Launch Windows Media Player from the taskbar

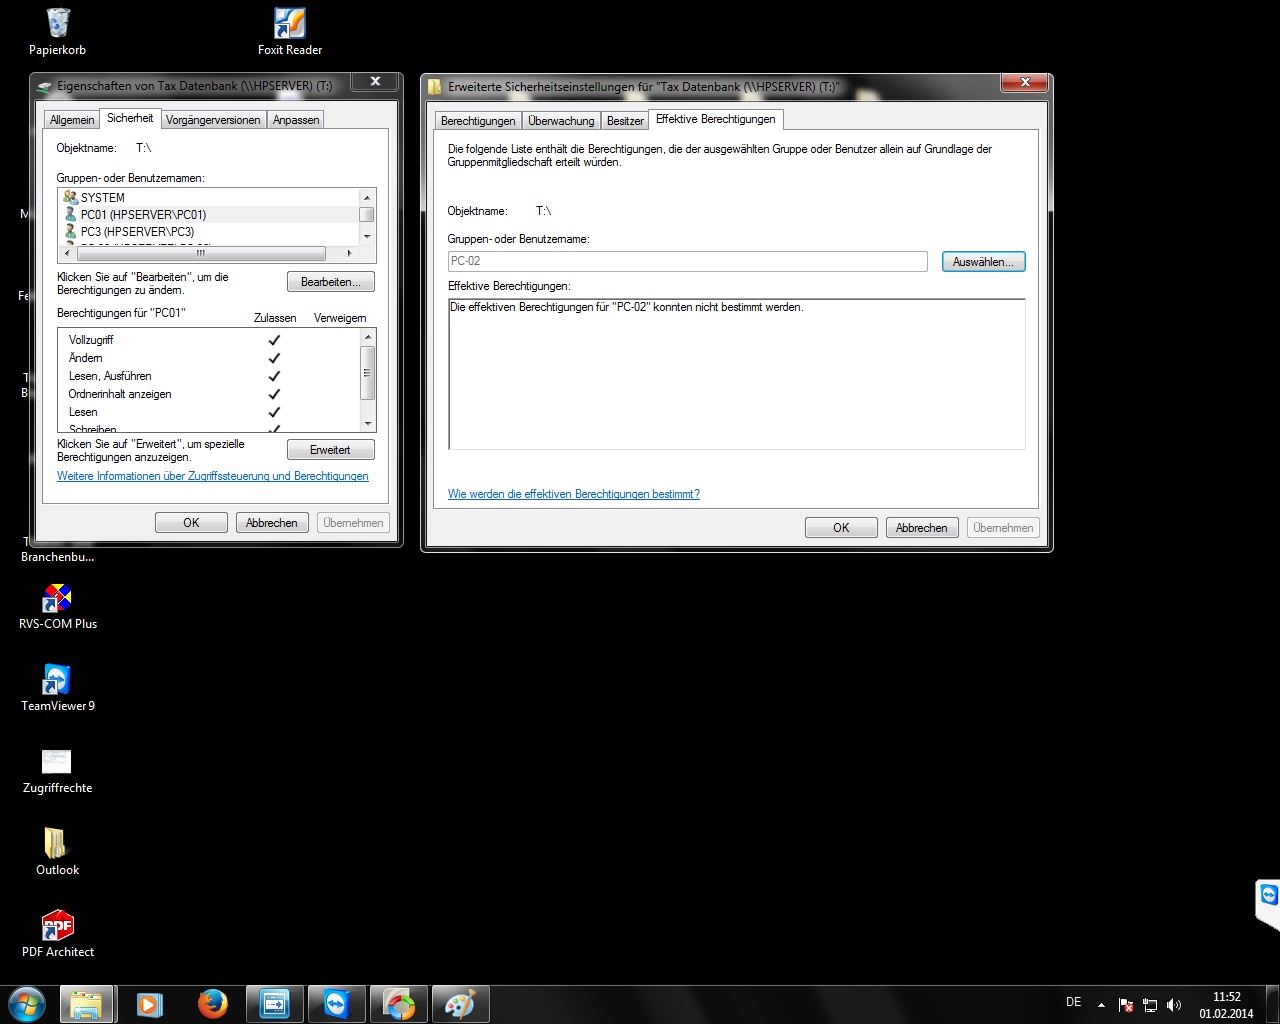pyautogui.click(x=149, y=1004)
